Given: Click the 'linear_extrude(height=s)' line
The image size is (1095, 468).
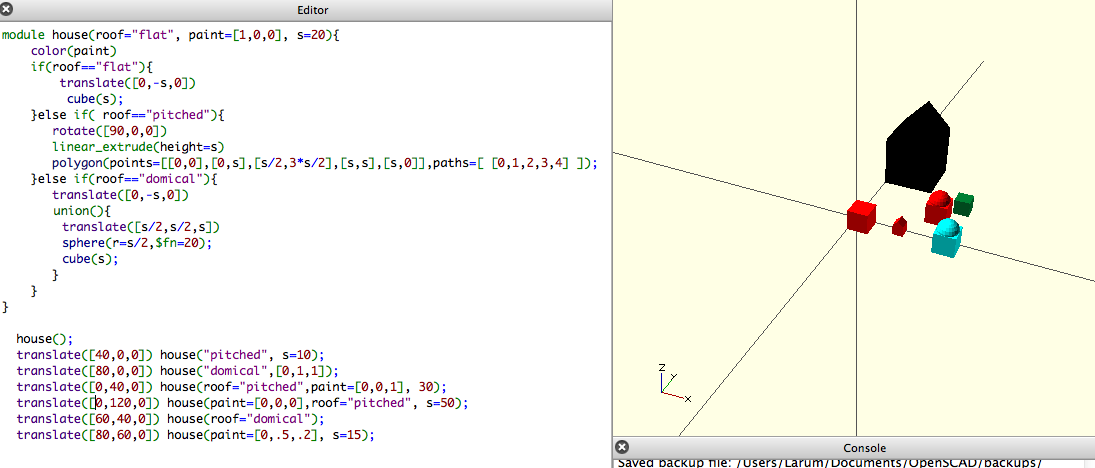Looking at the screenshot, I should [139, 147].
